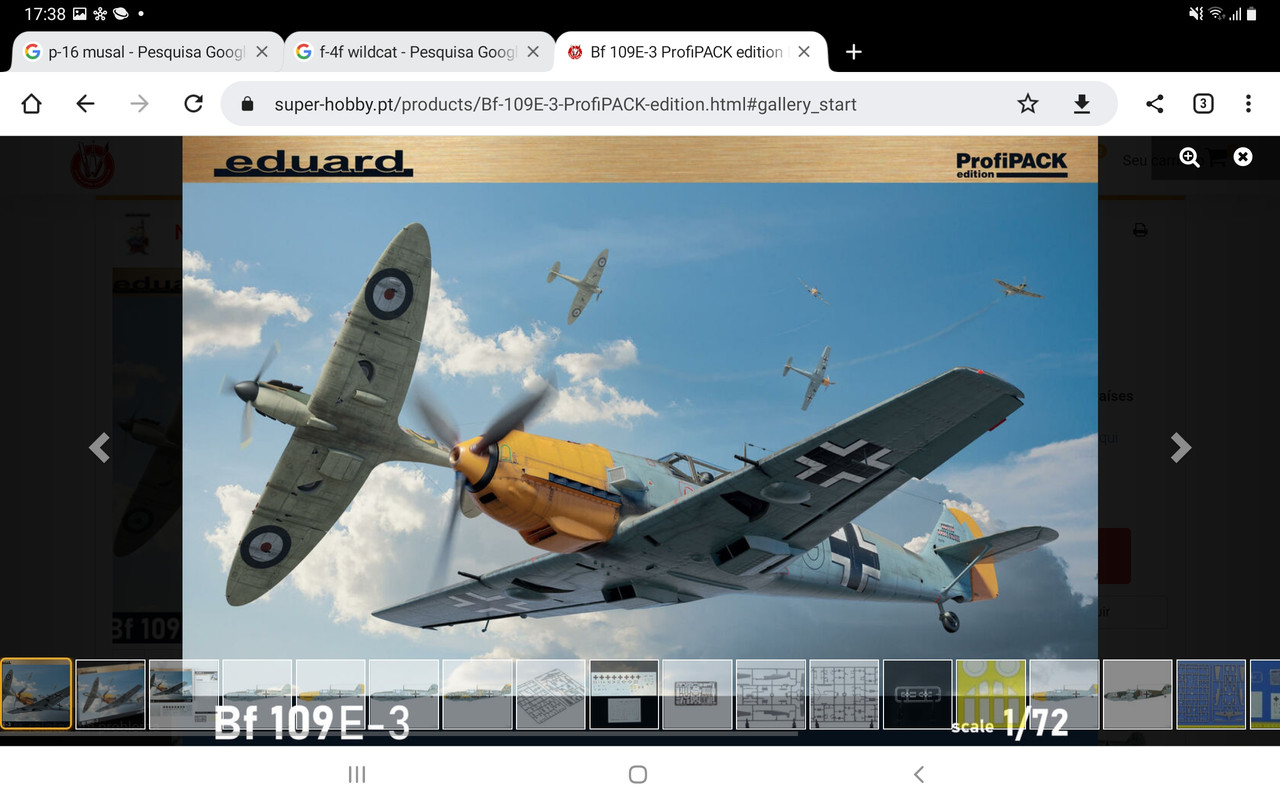The width and height of the screenshot is (1280, 800).
Task: Close the image gallery overlay
Action: coord(1243,157)
